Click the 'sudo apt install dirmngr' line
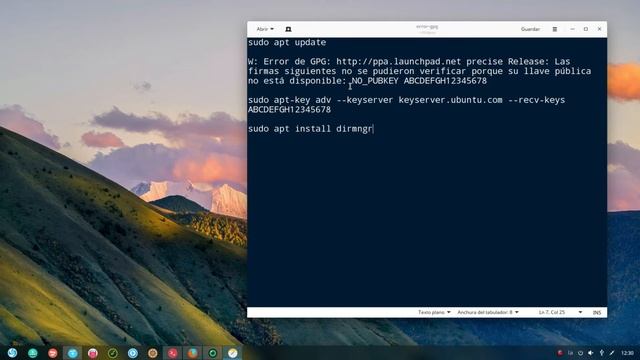This screenshot has height=360, width=640. [x=310, y=129]
